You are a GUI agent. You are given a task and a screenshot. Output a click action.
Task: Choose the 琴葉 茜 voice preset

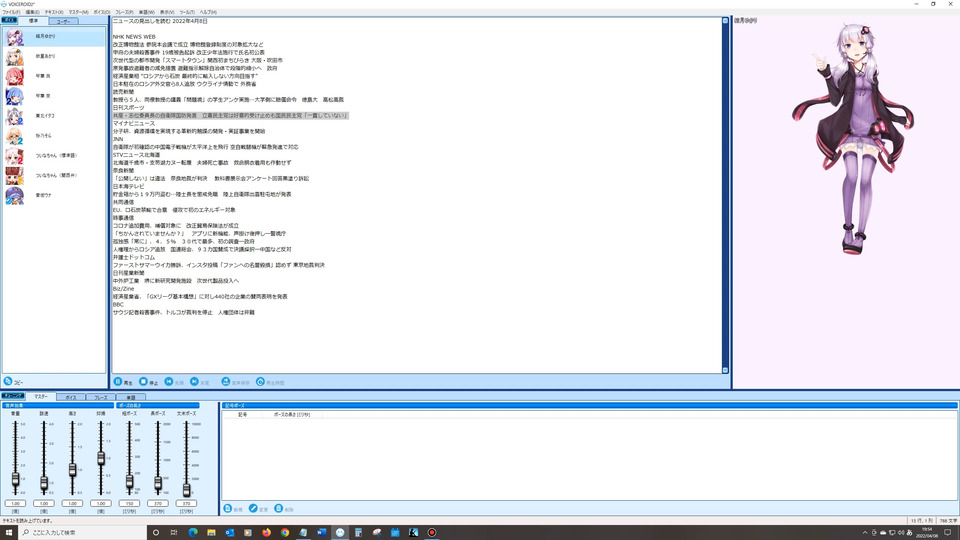[14, 77]
